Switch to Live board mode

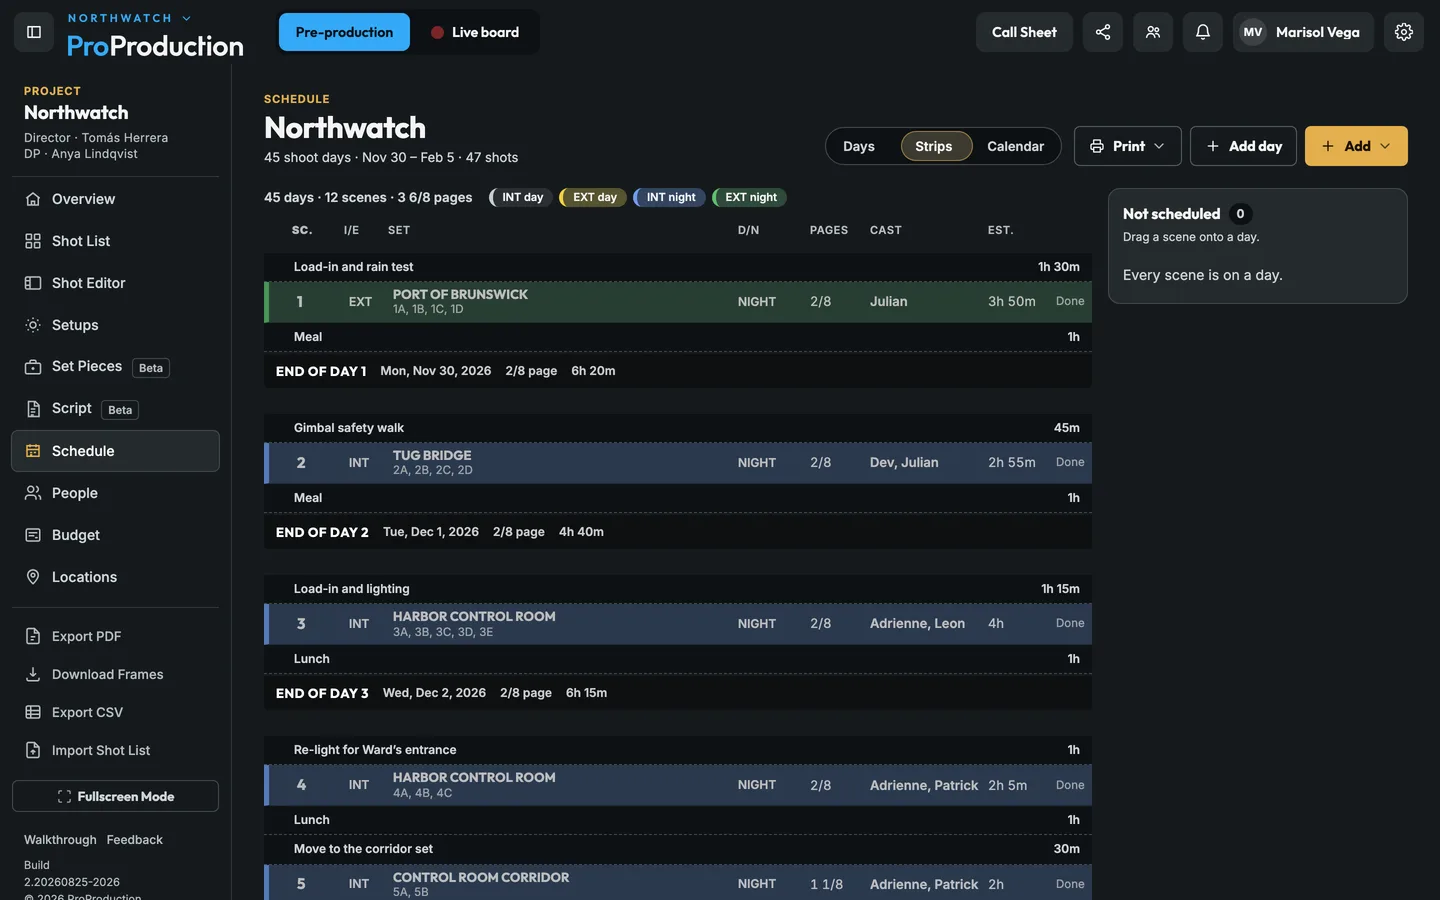click(x=475, y=32)
